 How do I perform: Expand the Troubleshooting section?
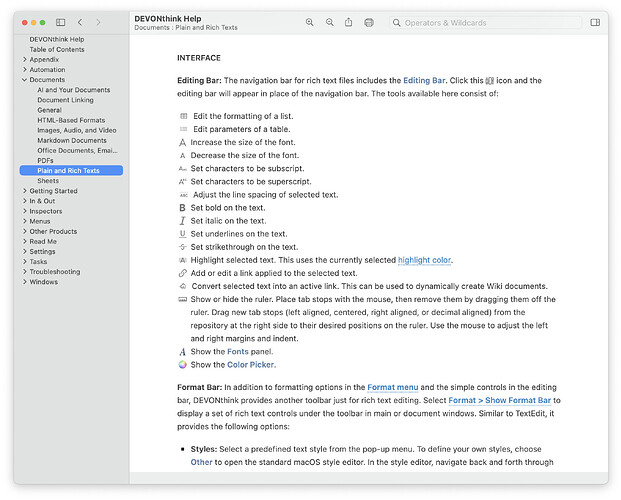24,272
